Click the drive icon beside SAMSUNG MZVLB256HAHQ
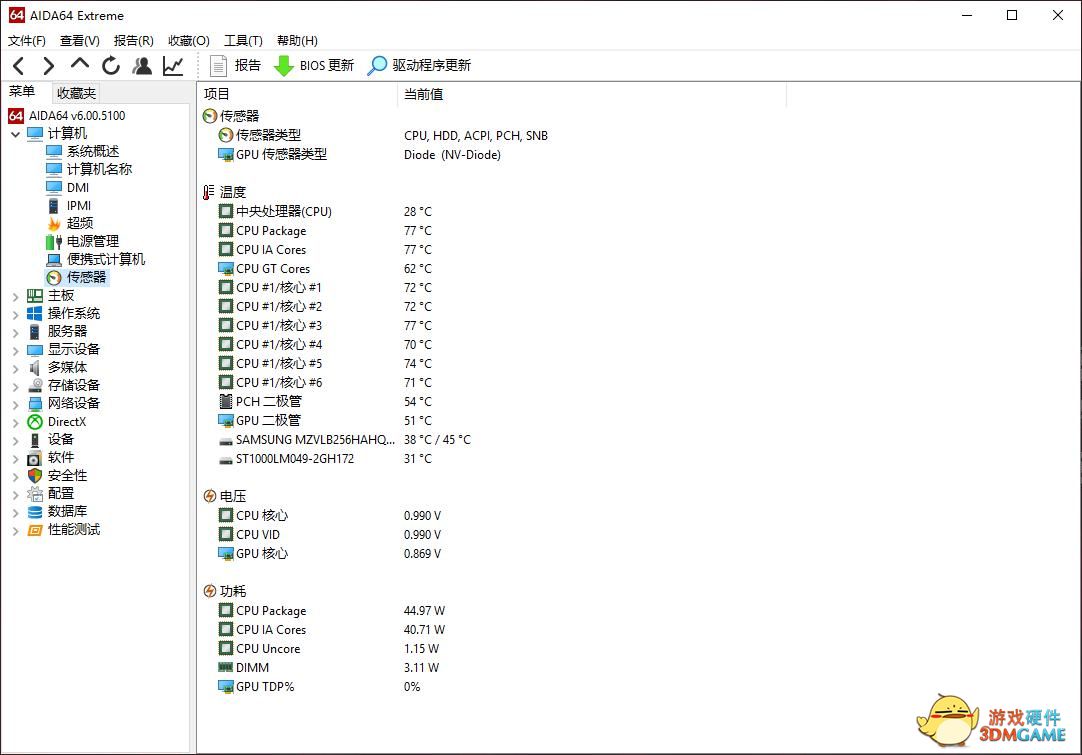Viewport: 1082px width, 755px height. coord(226,440)
